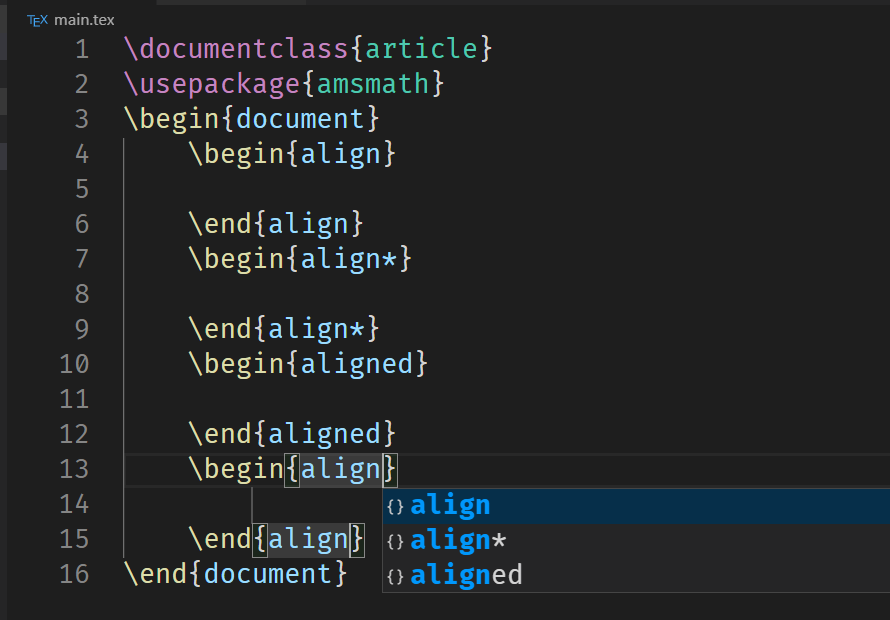Image resolution: width=890 pixels, height=620 pixels.
Task: Click the braces icon next to aligned suggestion
Action: tap(396, 577)
